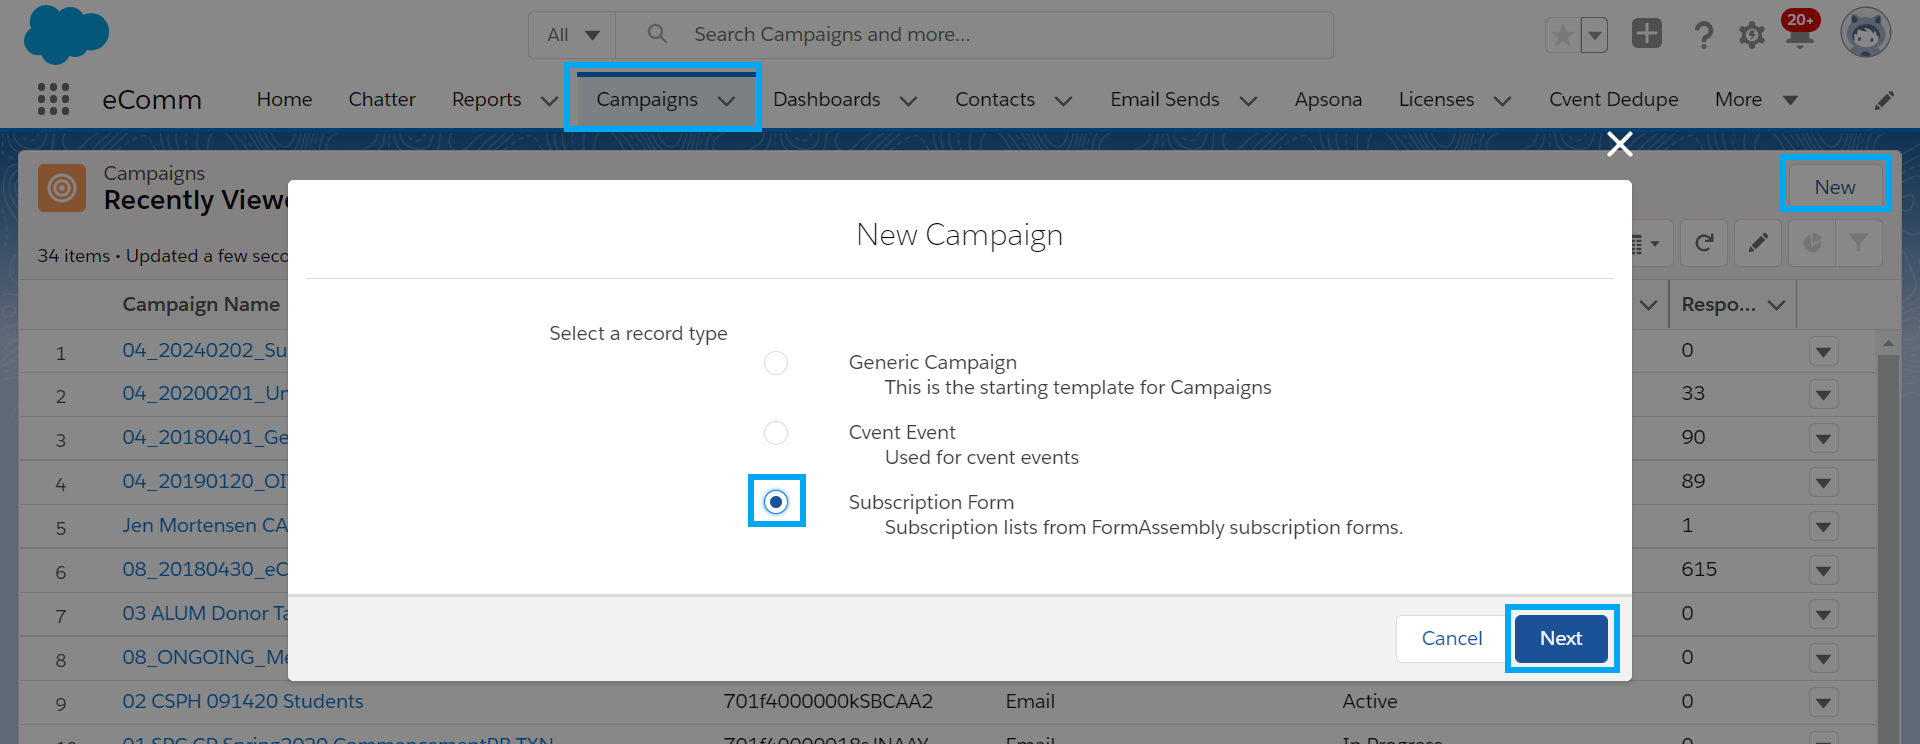Click the Cancel button

[x=1452, y=638]
